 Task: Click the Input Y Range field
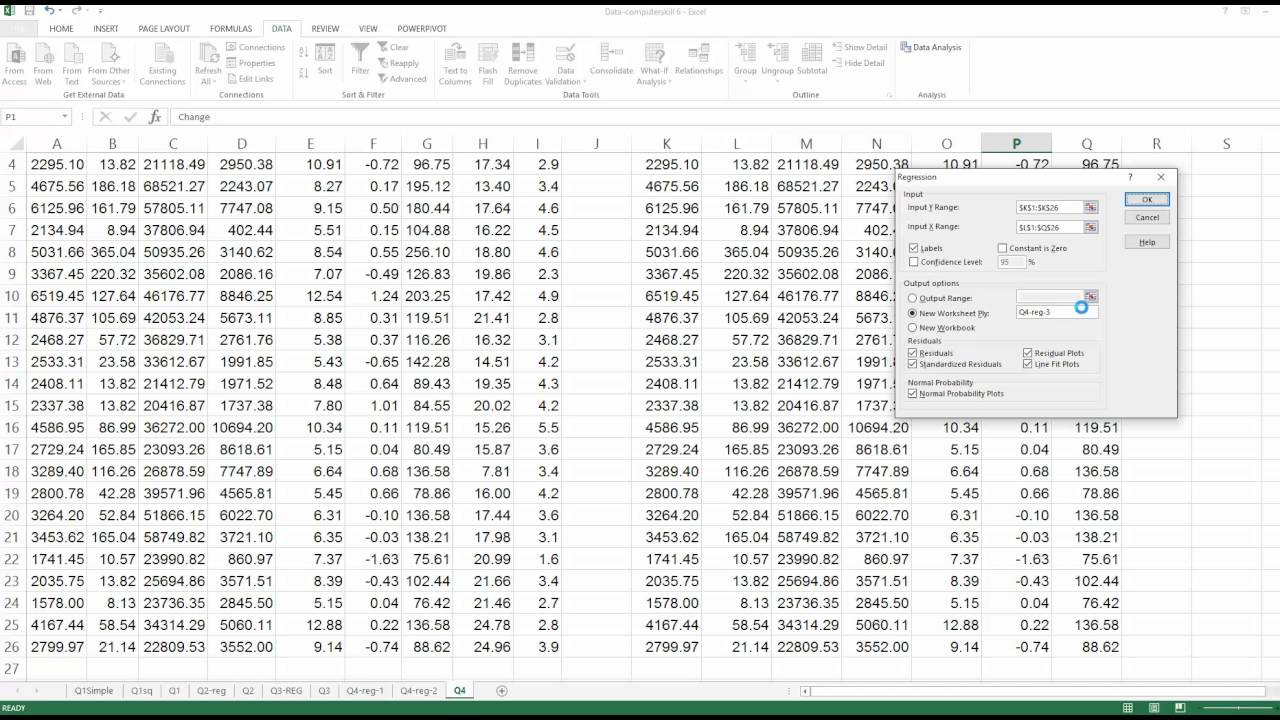click(x=1050, y=207)
